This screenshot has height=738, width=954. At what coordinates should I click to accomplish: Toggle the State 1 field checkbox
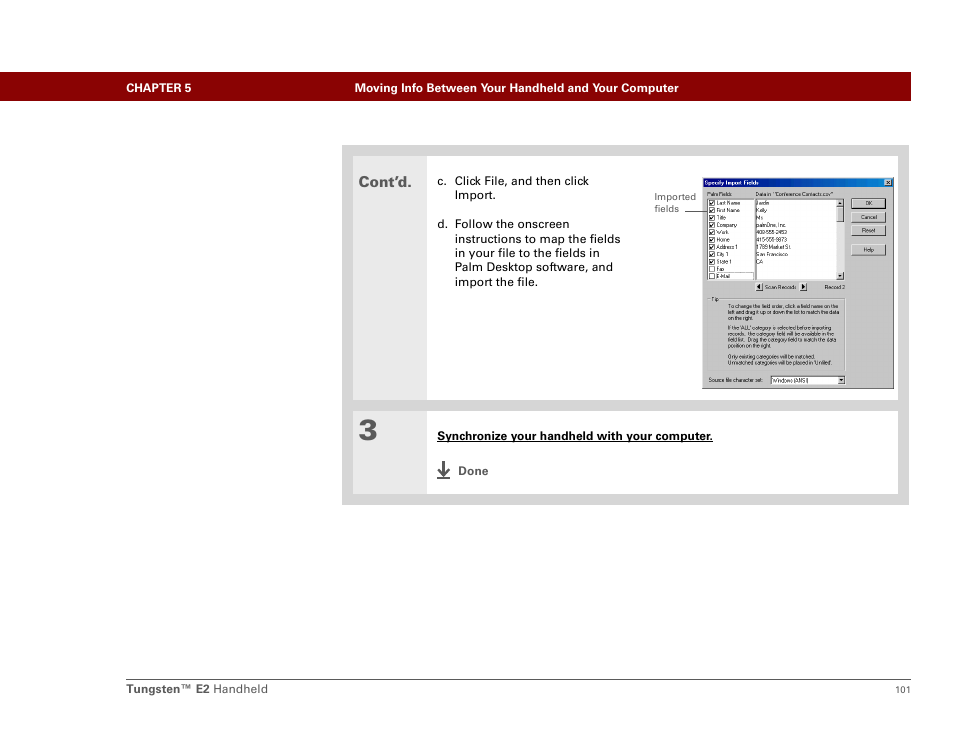coord(712,262)
